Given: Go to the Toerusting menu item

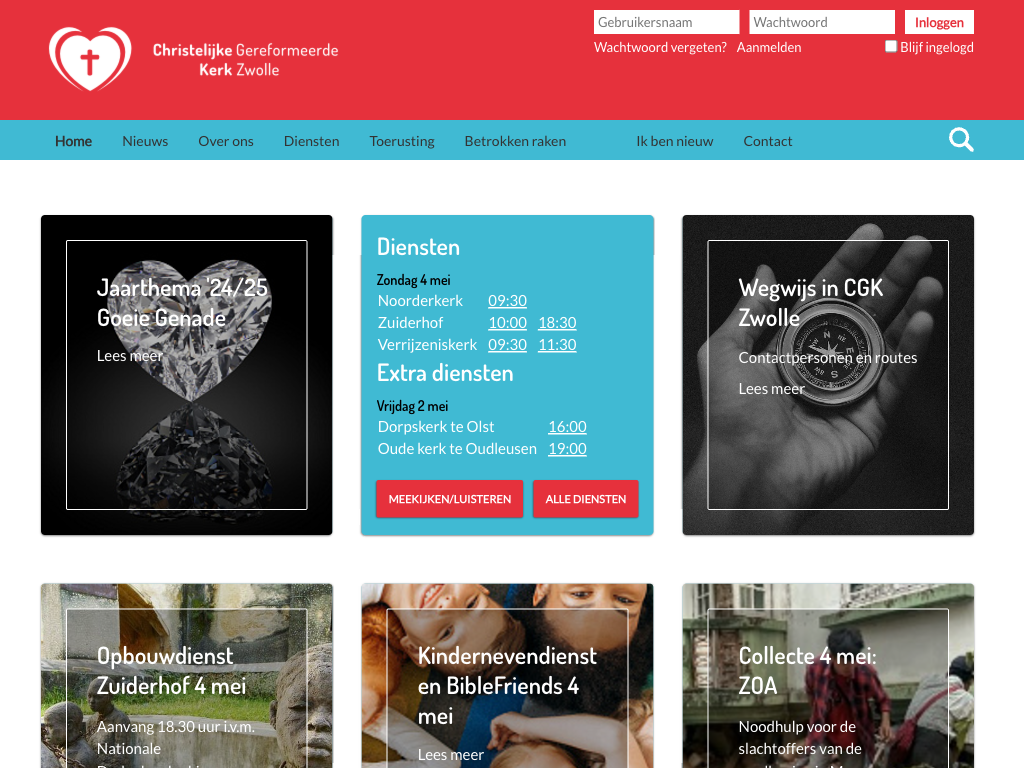Looking at the screenshot, I should (x=402, y=141).
